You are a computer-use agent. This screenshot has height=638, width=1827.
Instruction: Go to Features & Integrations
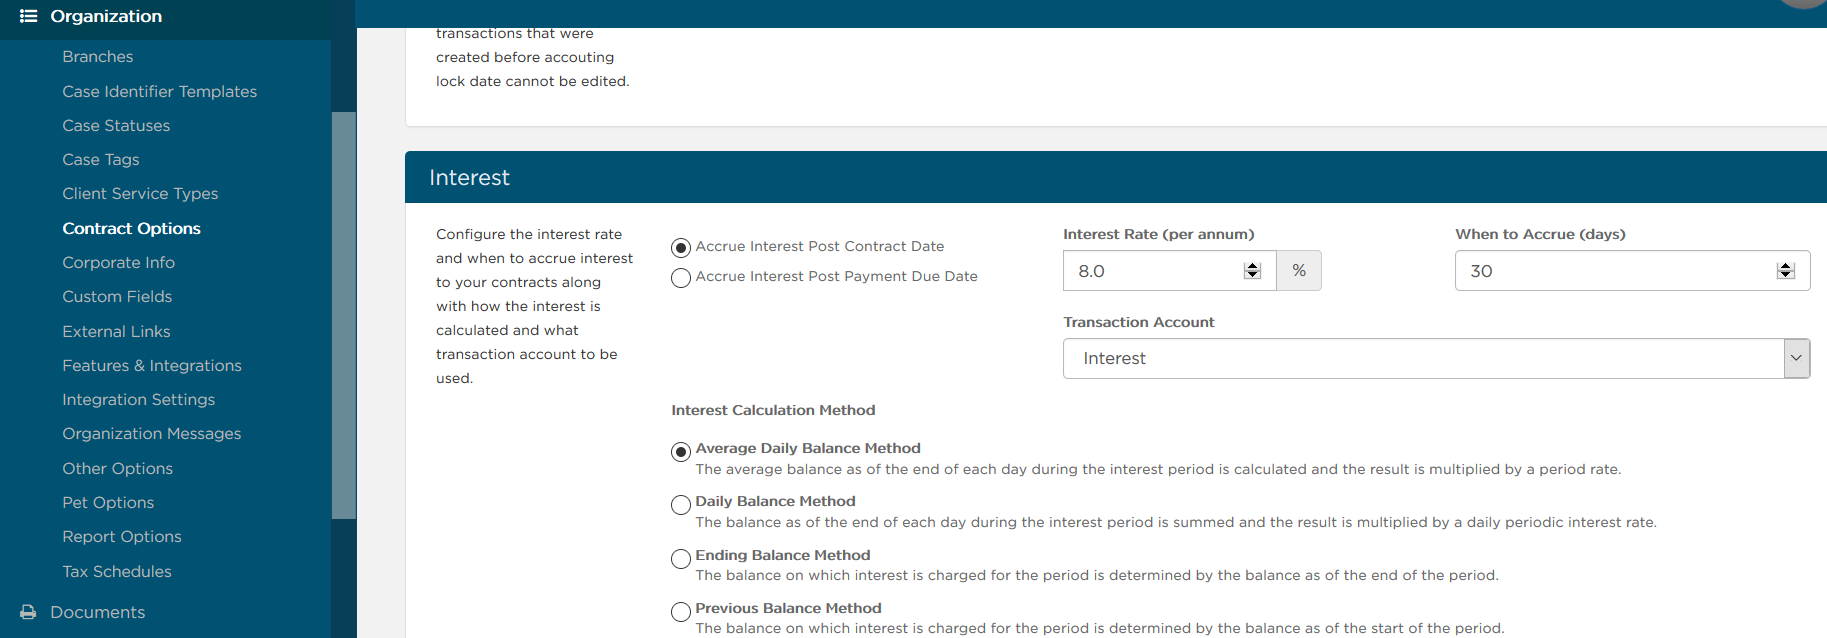click(x=152, y=366)
